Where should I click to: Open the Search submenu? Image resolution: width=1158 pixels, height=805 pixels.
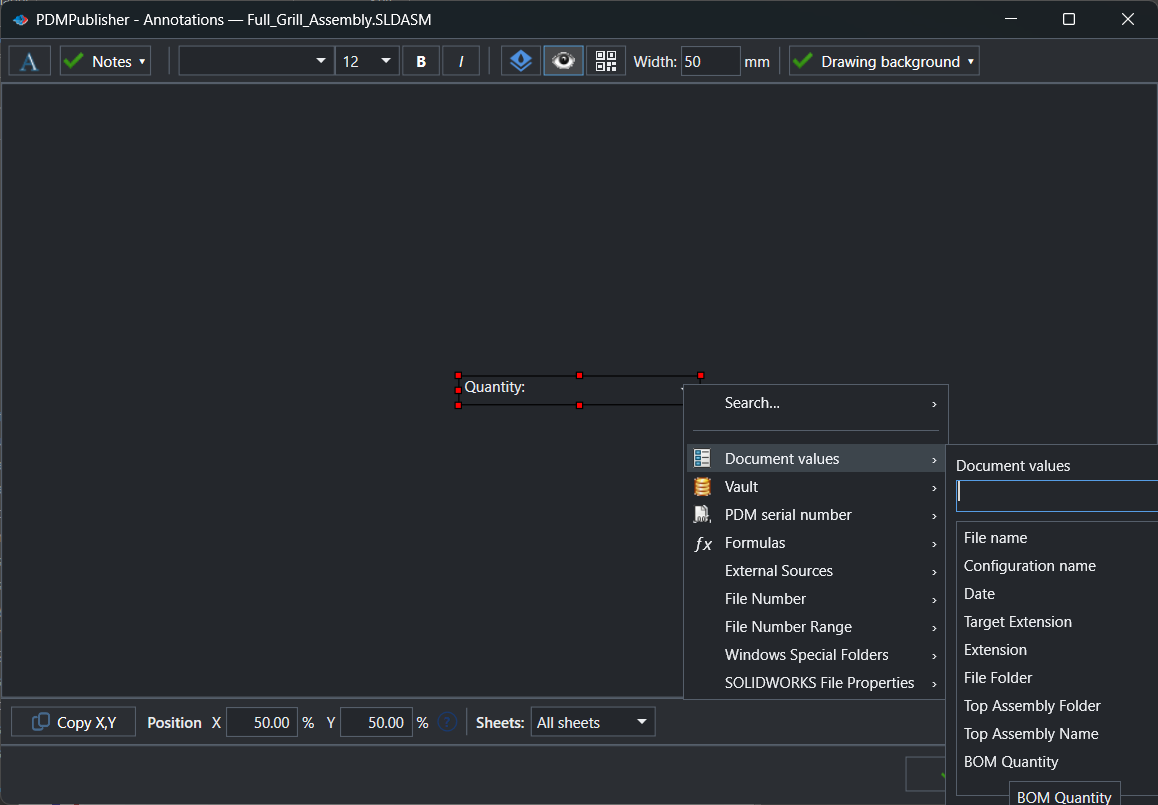pyautogui.click(x=815, y=403)
